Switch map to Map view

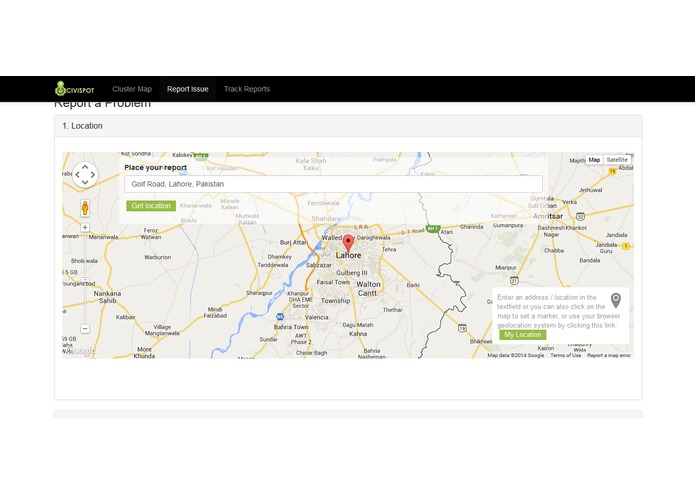pos(594,160)
